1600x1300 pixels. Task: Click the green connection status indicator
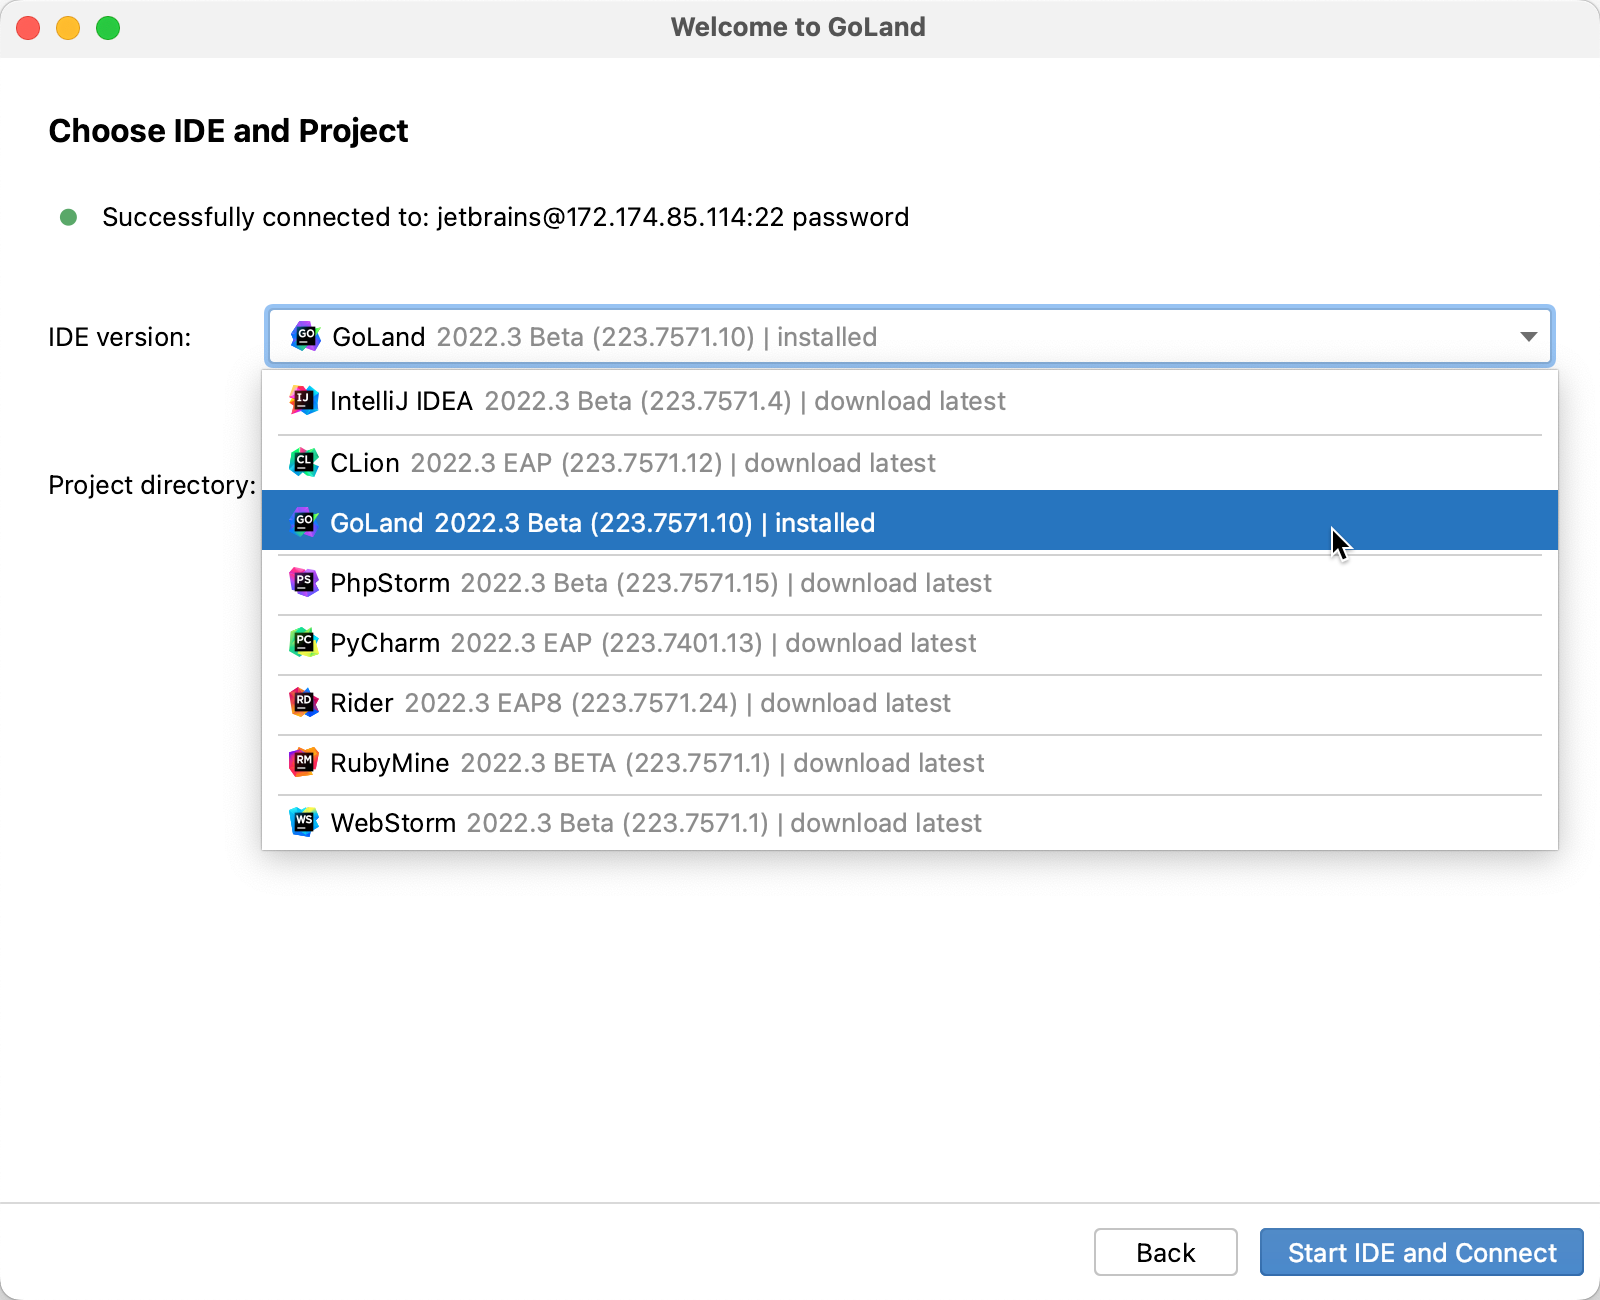[68, 217]
